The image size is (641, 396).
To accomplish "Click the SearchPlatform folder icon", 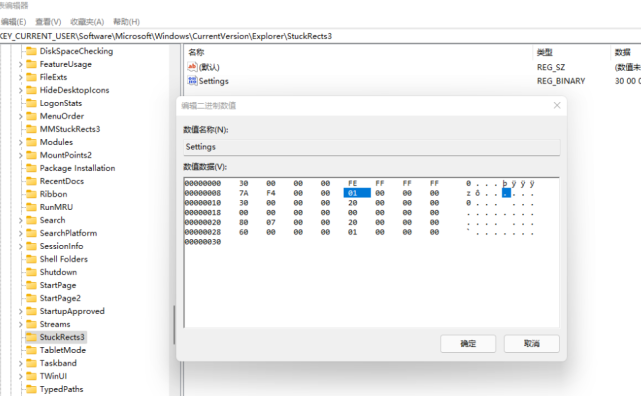I will [x=31, y=233].
